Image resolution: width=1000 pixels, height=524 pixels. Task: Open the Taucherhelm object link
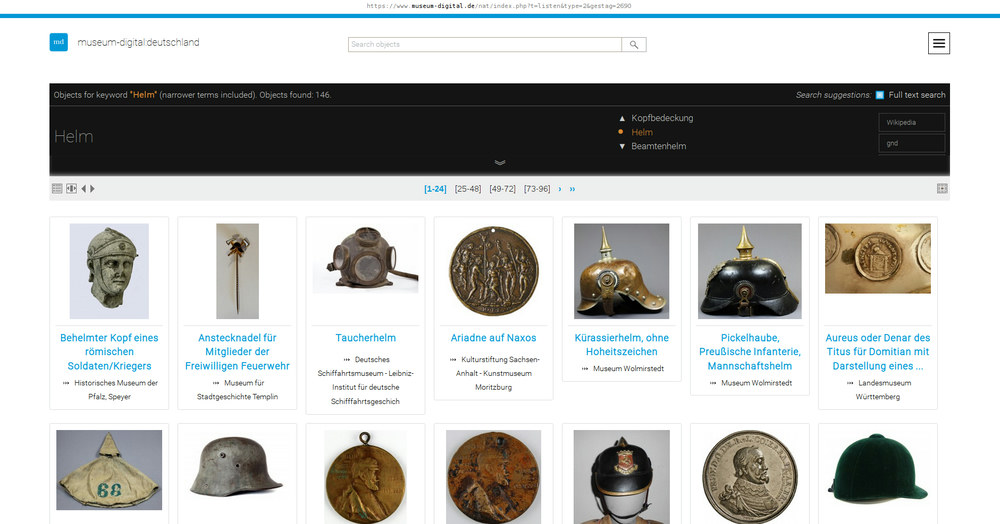(x=365, y=338)
